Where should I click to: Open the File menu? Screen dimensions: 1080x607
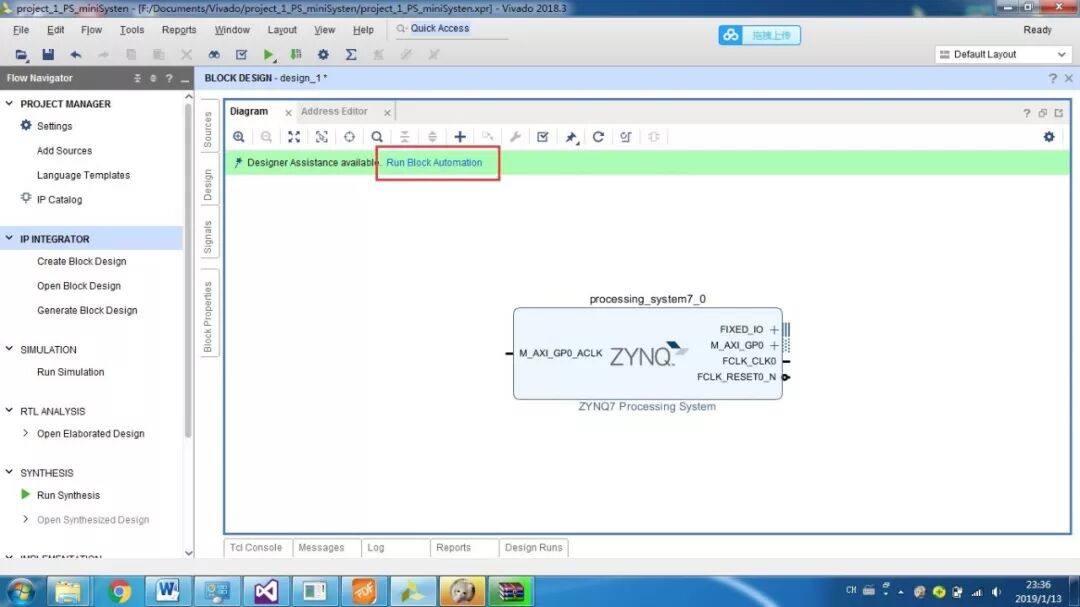click(21, 30)
